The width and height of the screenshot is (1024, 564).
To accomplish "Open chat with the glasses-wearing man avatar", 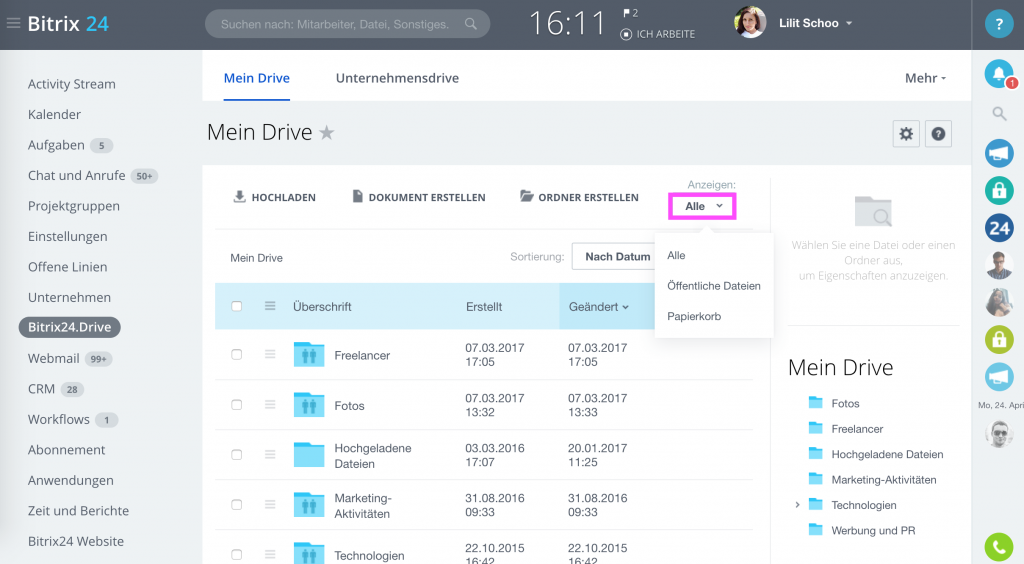I will 999,265.
